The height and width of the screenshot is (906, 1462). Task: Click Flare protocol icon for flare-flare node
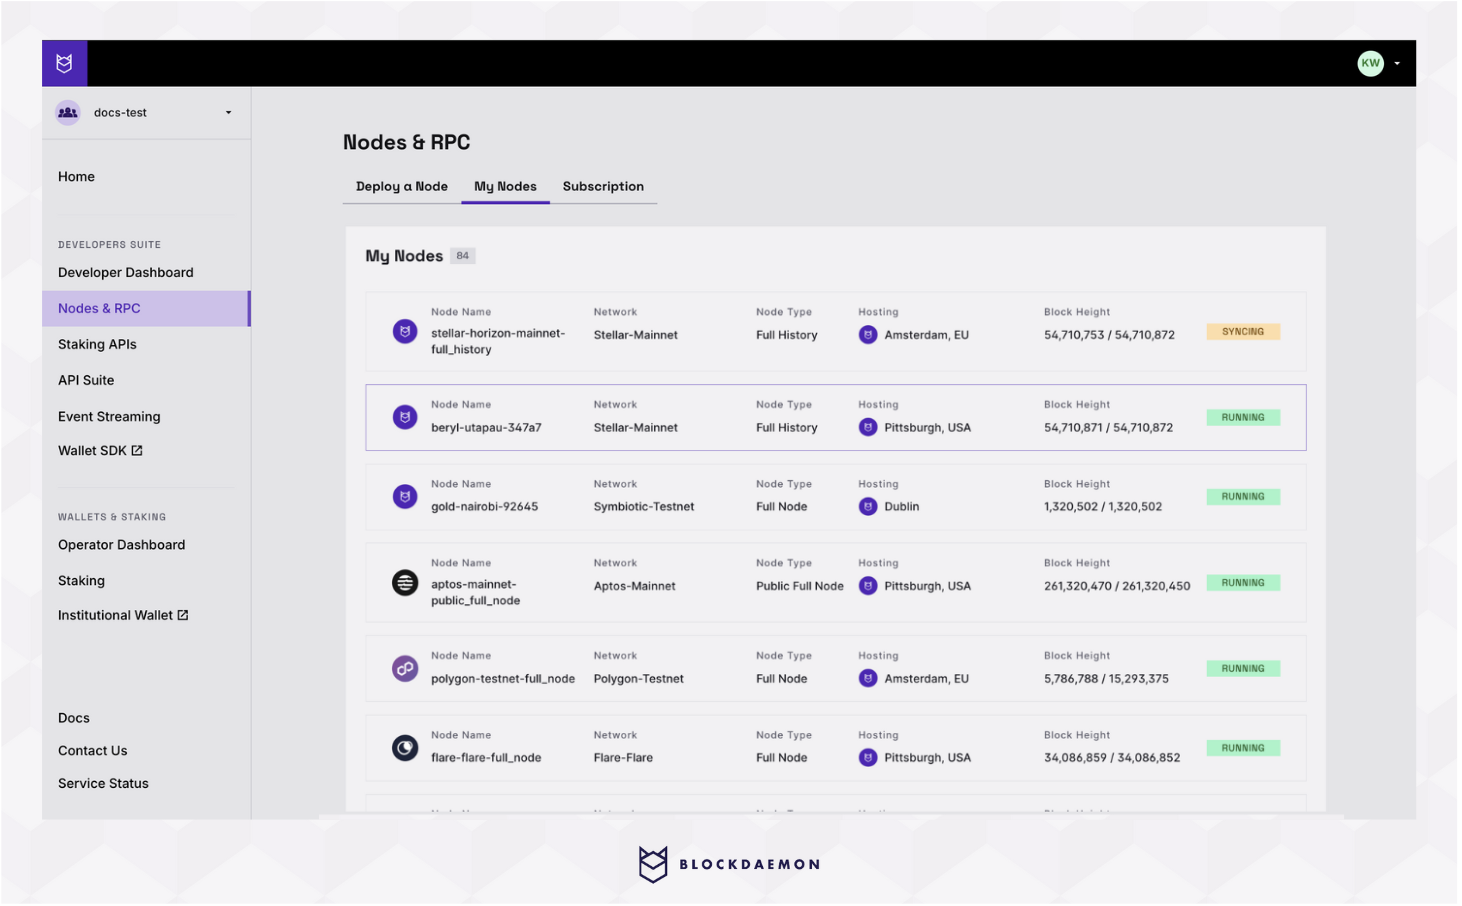tap(405, 748)
